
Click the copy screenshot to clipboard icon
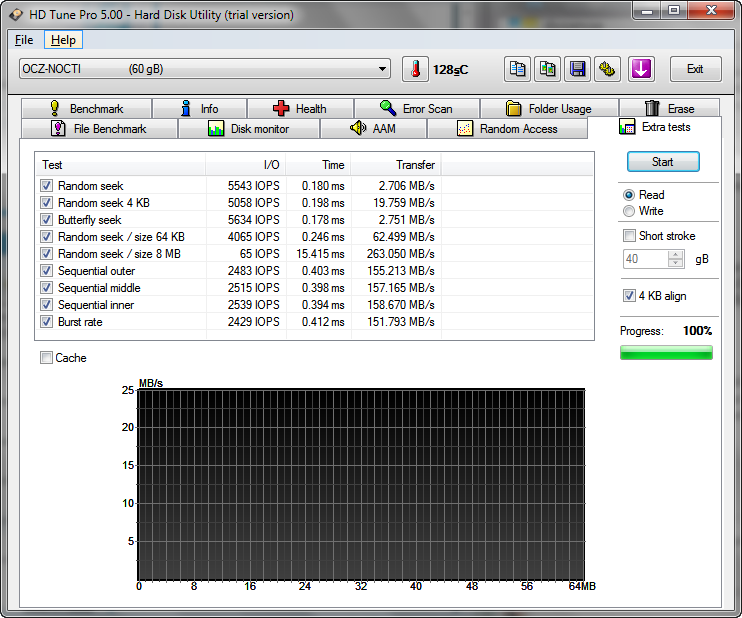547,69
